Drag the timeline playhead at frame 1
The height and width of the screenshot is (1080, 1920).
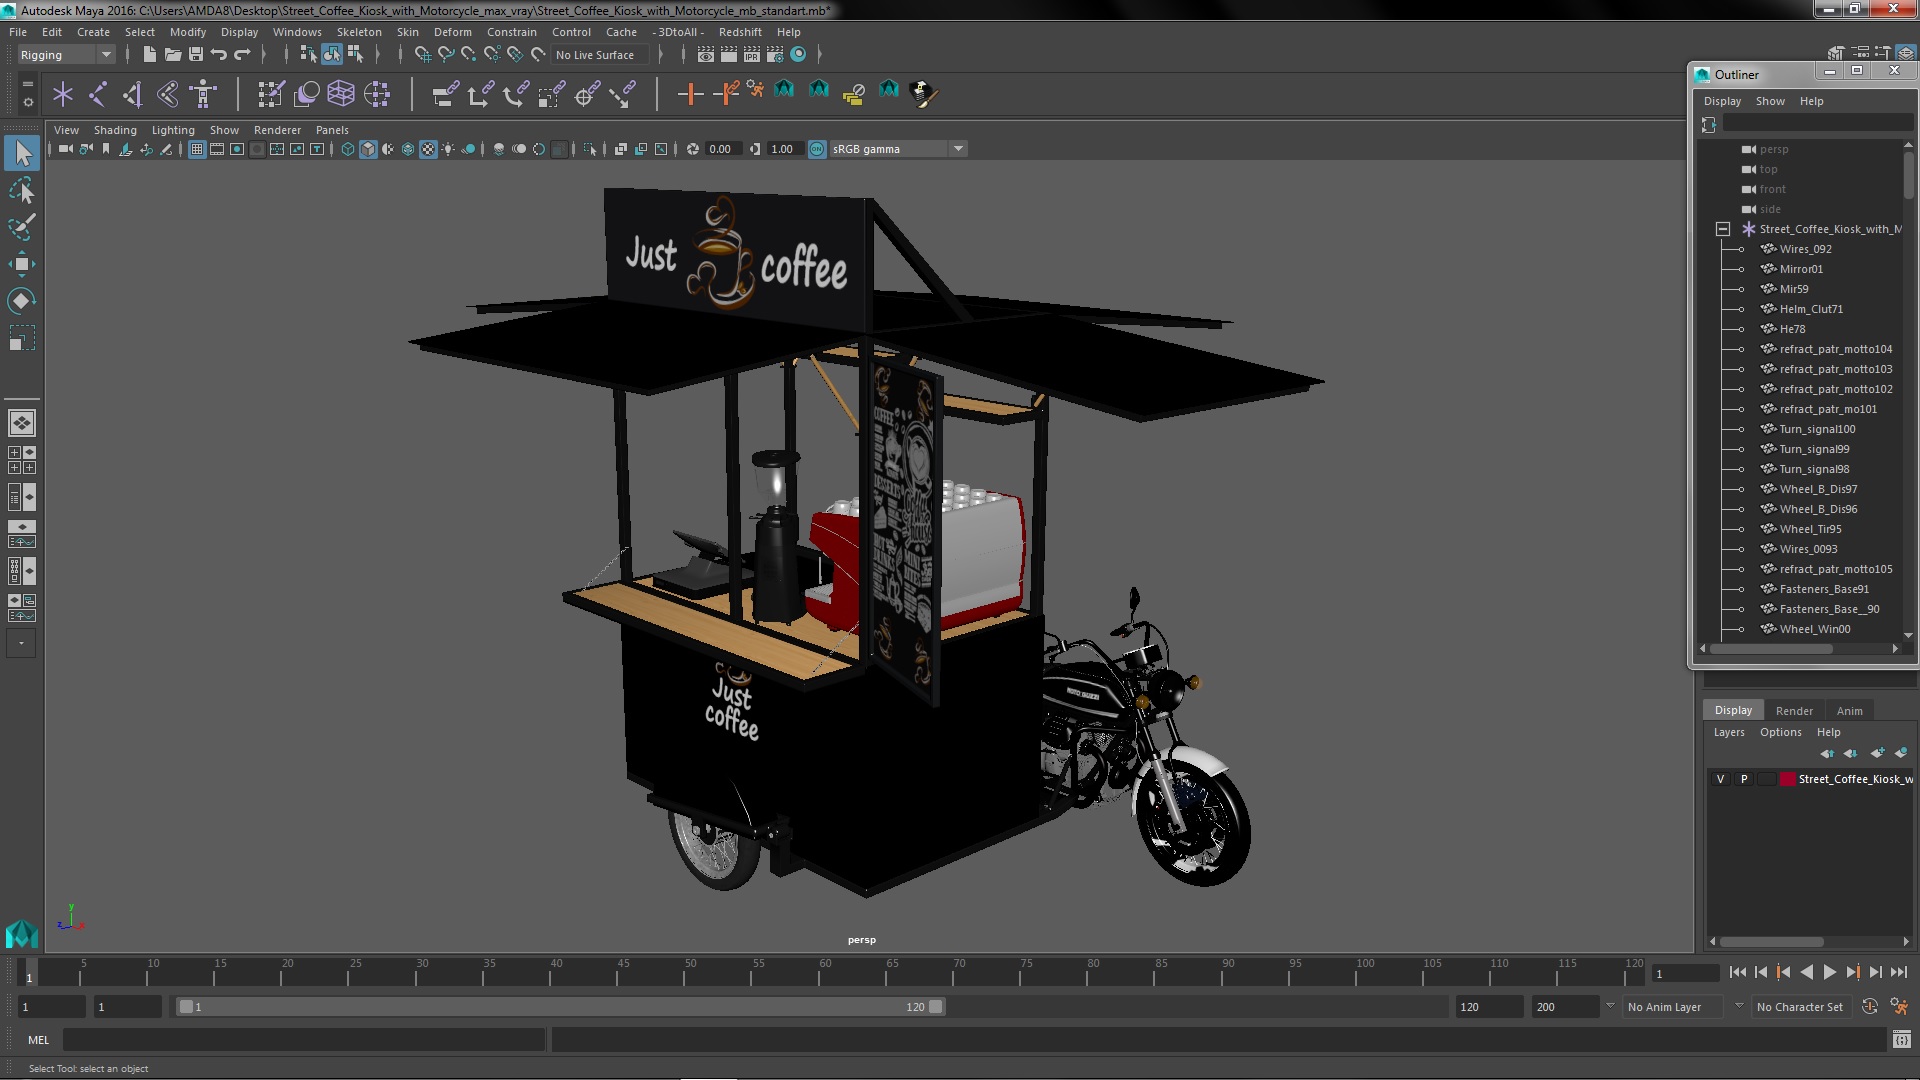29,973
